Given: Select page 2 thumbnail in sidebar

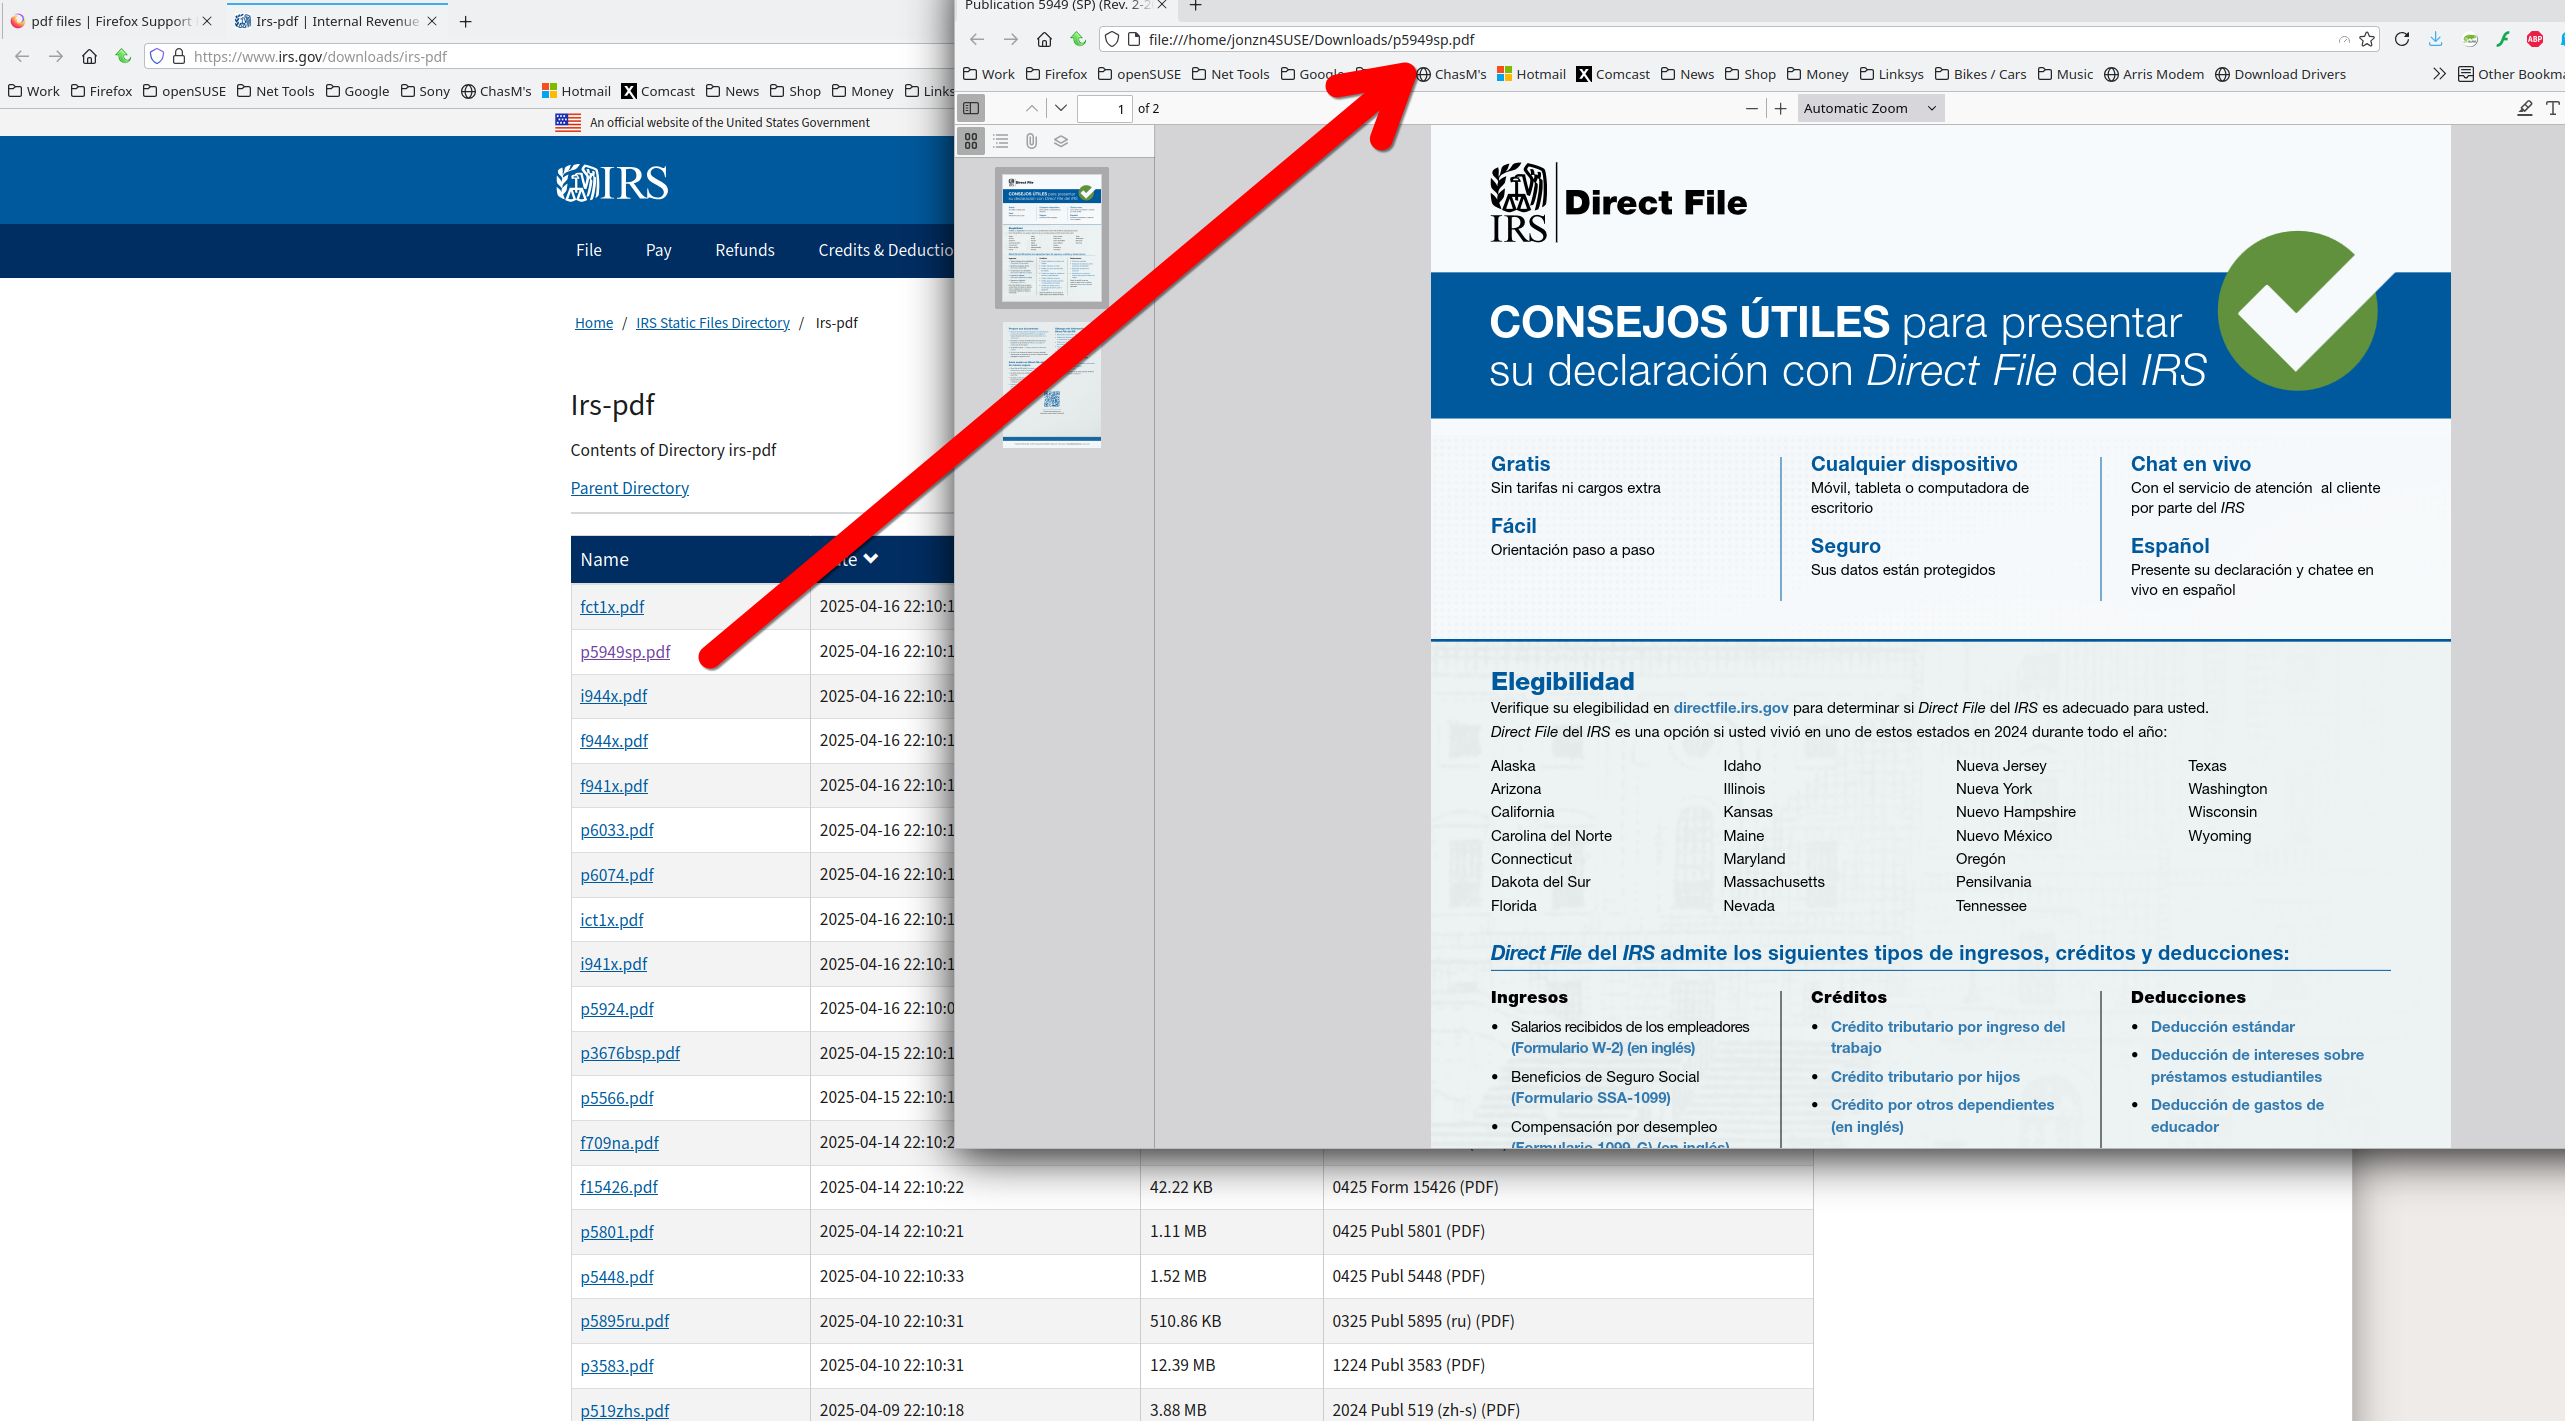Looking at the screenshot, I should (1051, 384).
